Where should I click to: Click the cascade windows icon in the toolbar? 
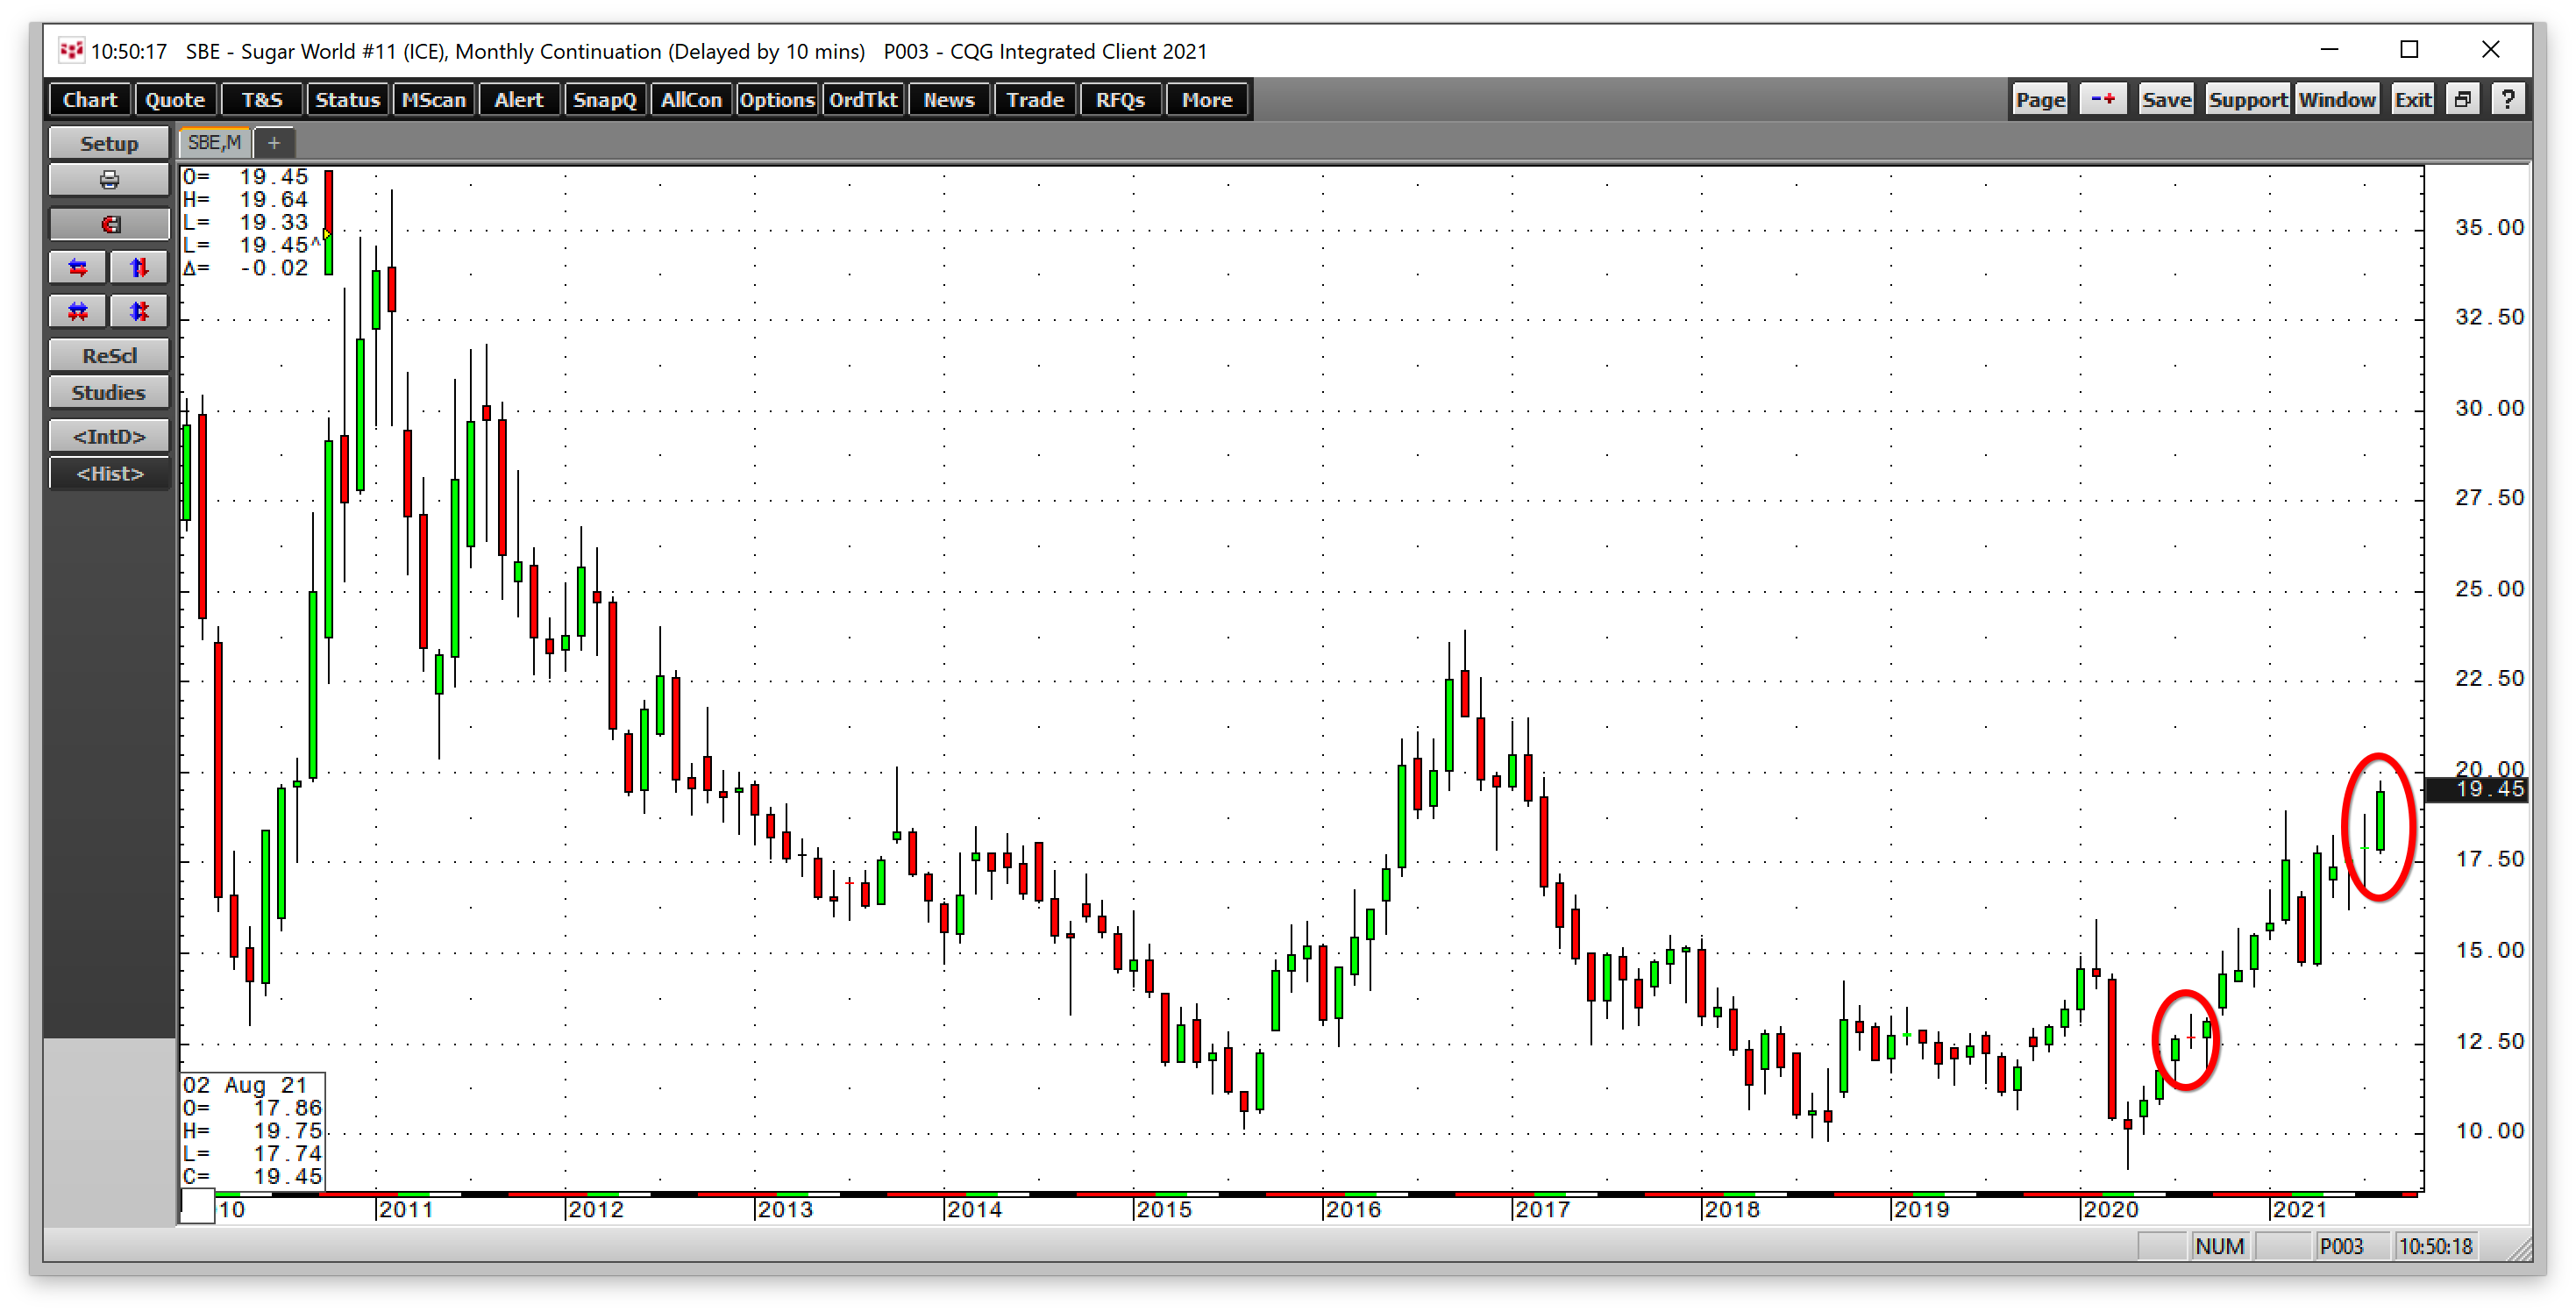point(2462,99)
